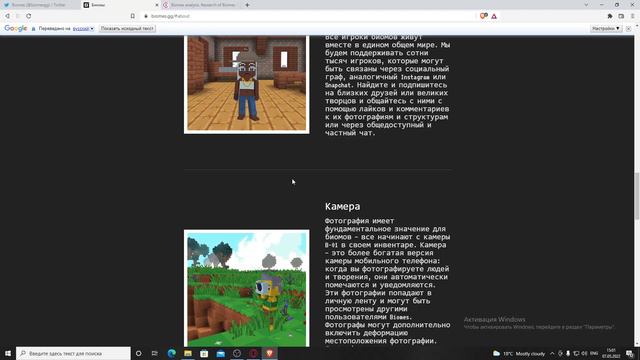Open Microsoft Store from the taskbar
640x360 pixels.
click(x=204, y=353)
